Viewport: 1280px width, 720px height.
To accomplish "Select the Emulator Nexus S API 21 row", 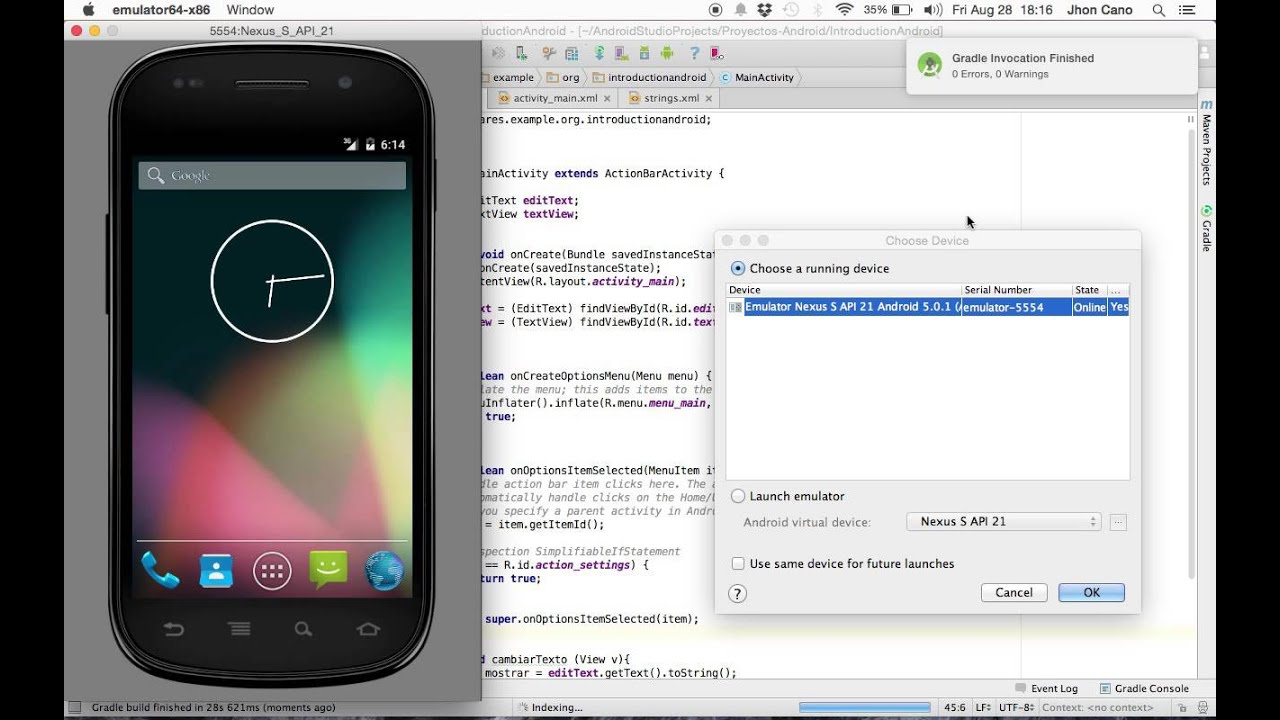I will point(928,307).
